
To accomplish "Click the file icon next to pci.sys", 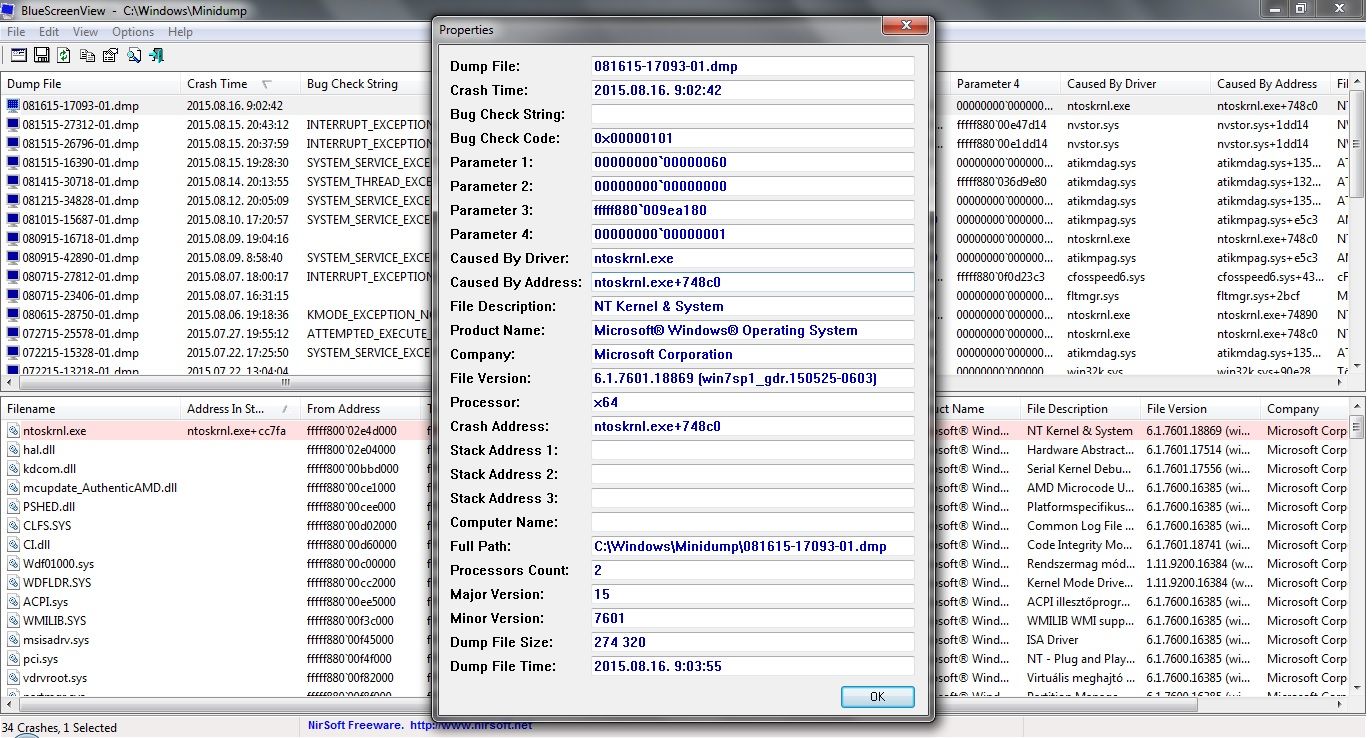I will point(13,659).
